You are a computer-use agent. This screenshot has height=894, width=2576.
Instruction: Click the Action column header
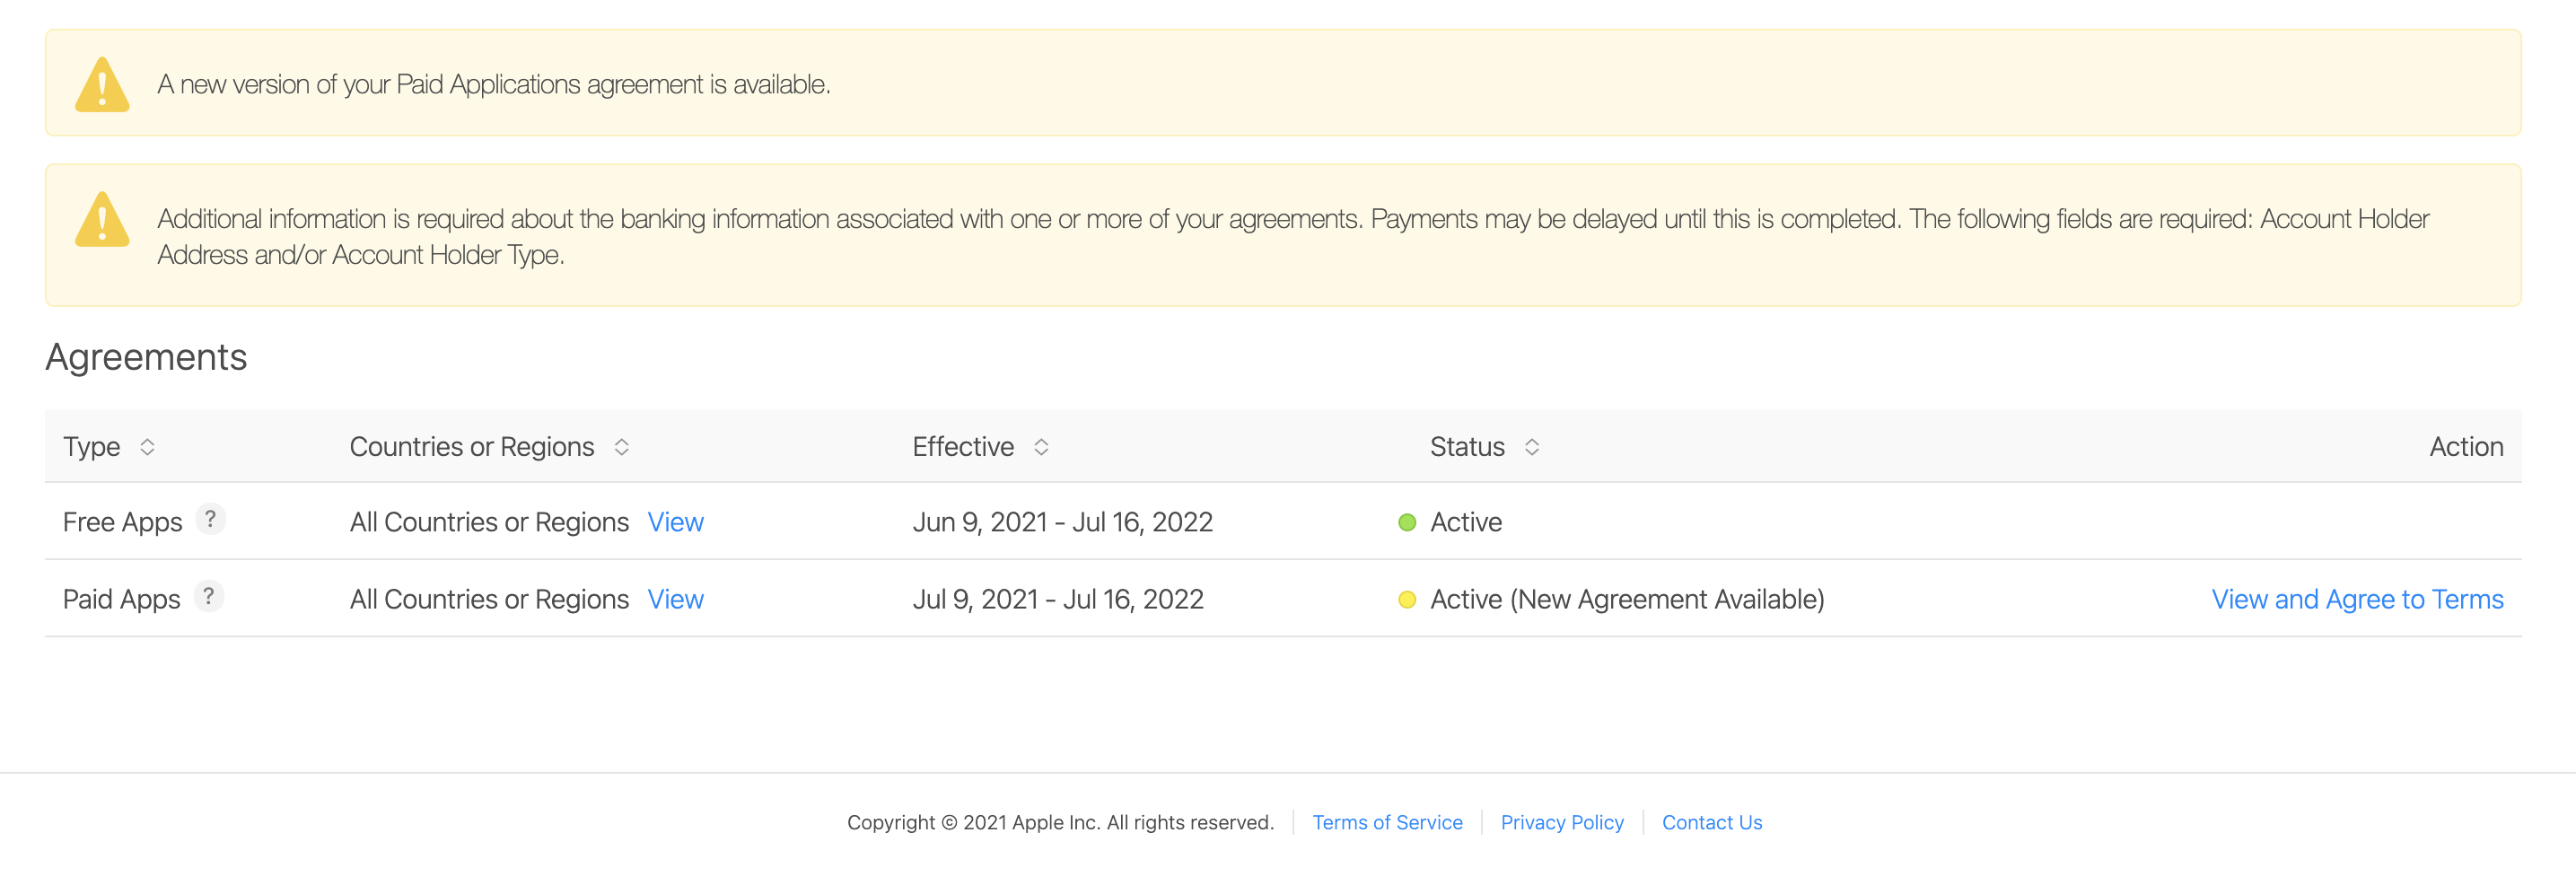(2466, 447)
